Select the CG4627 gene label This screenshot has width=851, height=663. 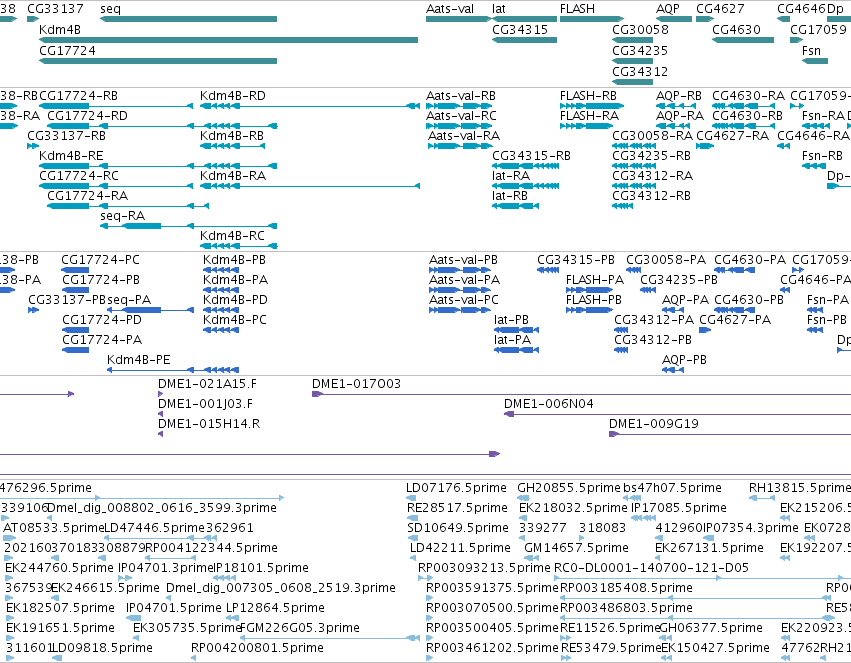click(720, 9)
